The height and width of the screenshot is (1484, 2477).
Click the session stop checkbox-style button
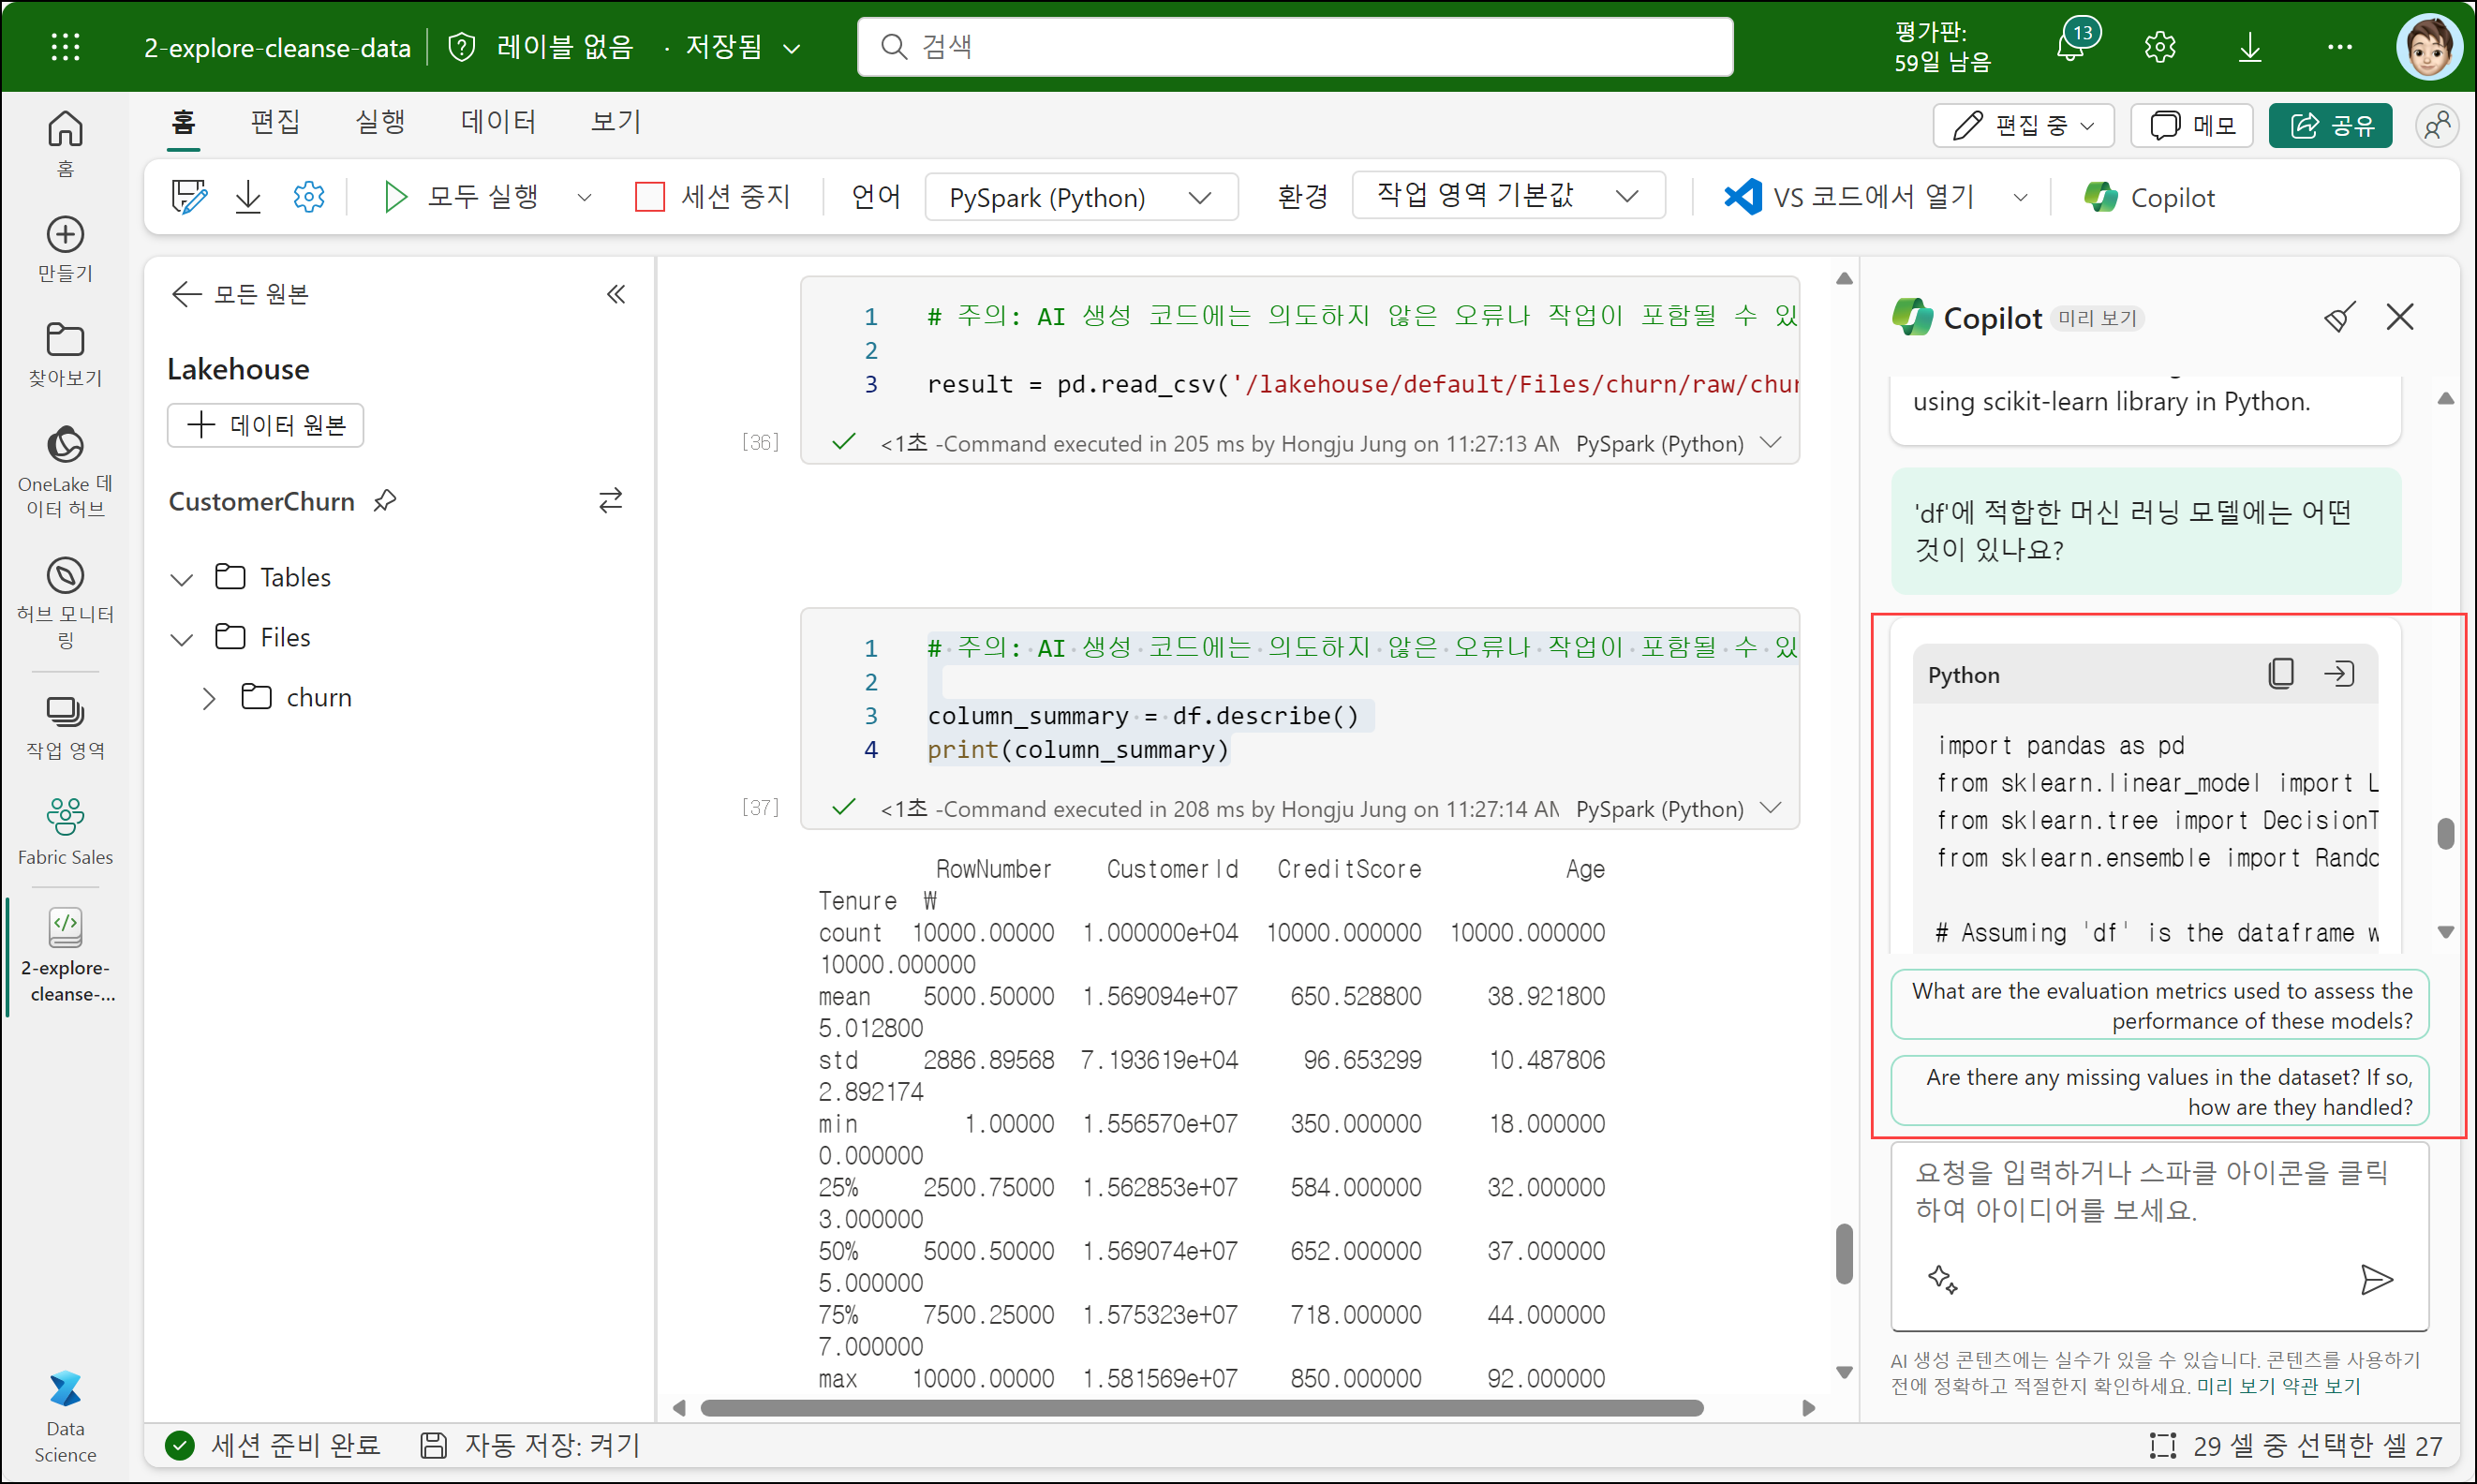650,197
